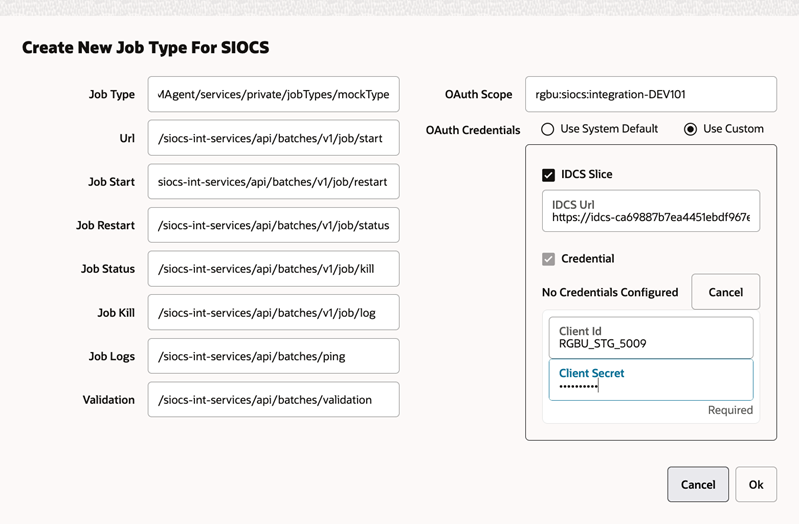Click the 'Job Logs' label

112,356
